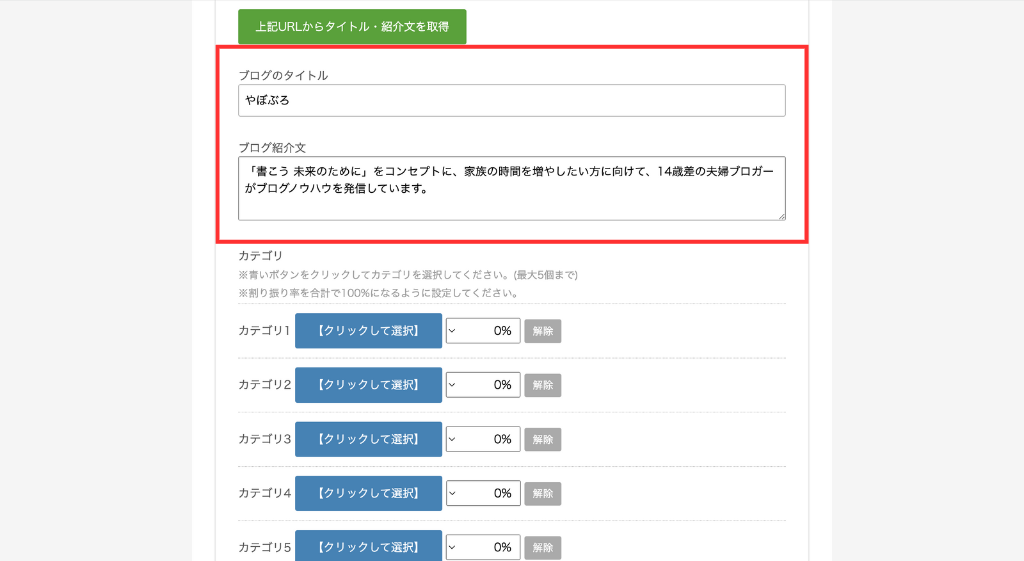Expand the カテゴリ2 allocation percentage dropdown
Viewport: 1024px width, 561px height.
[x=483, y=385]
